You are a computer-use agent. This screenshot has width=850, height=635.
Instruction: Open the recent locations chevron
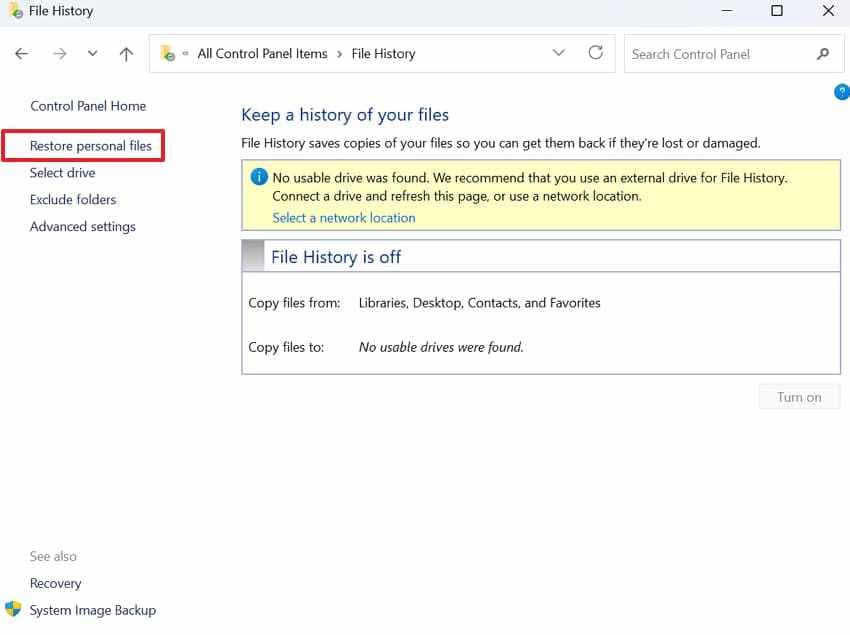tap(93, 53)
